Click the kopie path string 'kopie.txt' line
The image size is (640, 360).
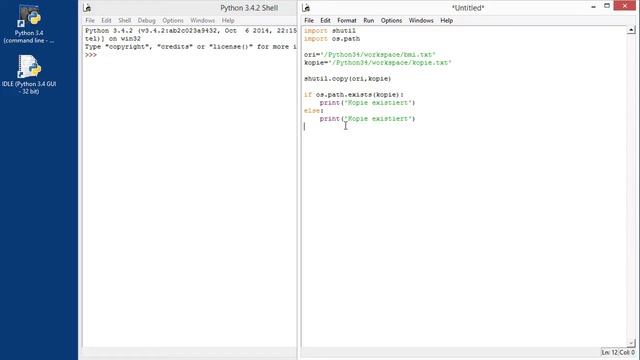point(378,63)
